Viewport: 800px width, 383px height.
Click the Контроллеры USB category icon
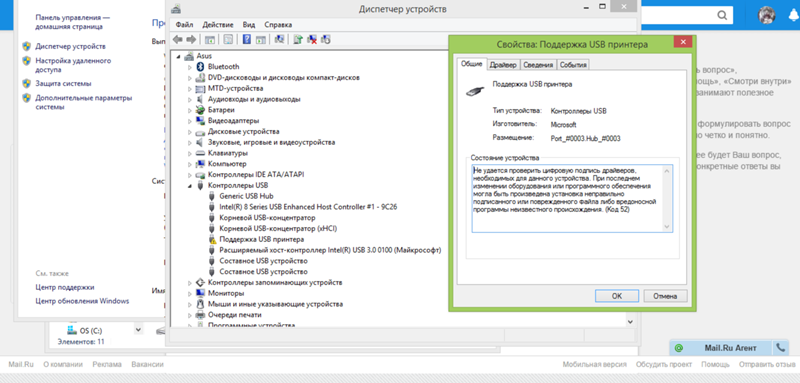click(x=200, y=186)
